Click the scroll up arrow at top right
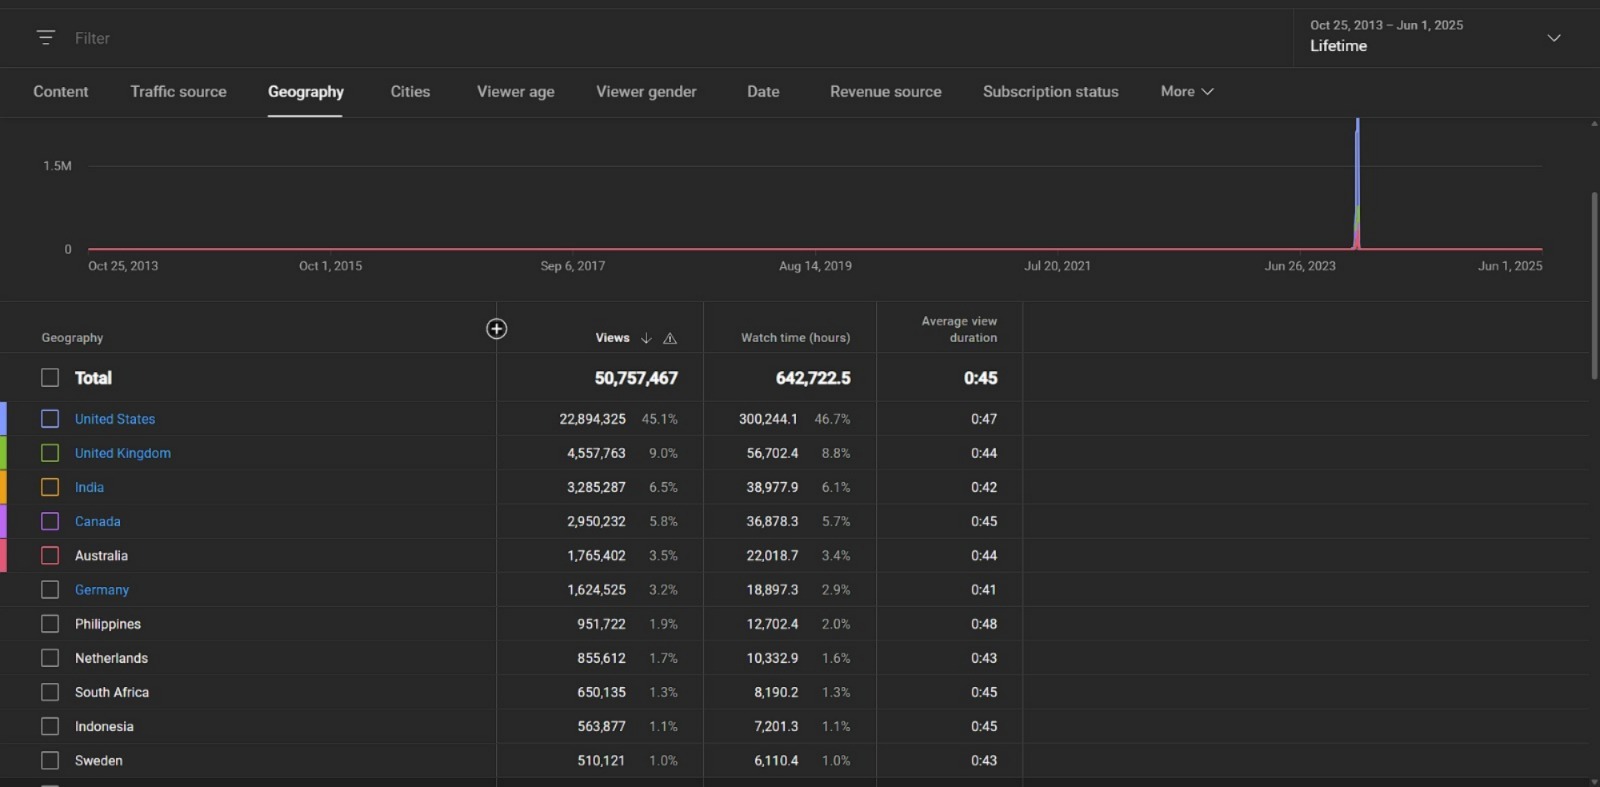Screen dimensions: 1600x787 tap(1593, 124)
